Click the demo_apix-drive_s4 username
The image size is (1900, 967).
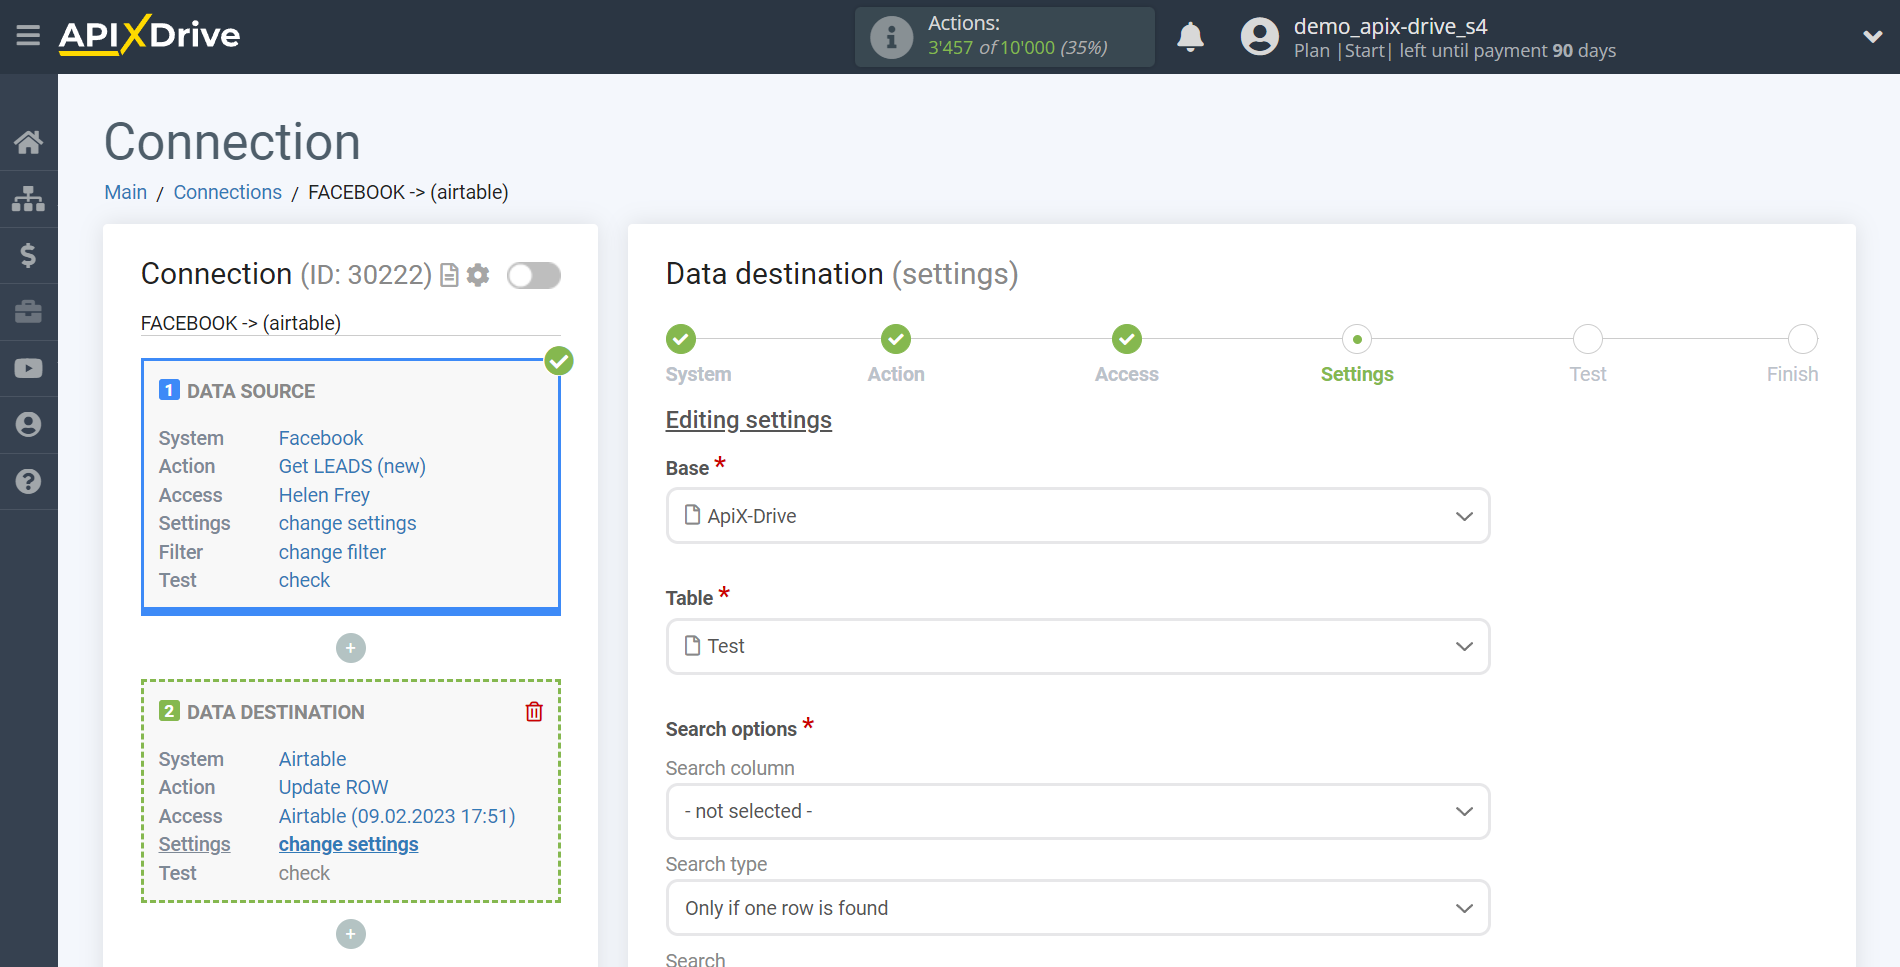tap(1390, 26)
